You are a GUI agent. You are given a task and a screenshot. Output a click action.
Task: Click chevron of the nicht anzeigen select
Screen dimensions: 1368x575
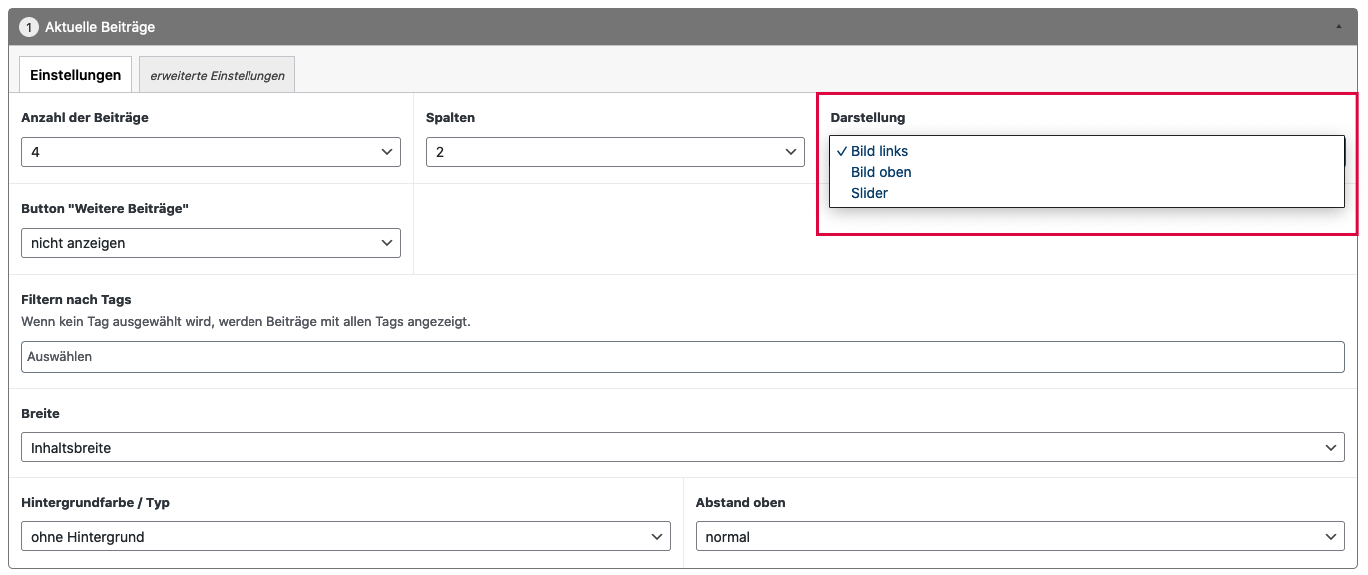pyautogui.click(x=387, y=243)
